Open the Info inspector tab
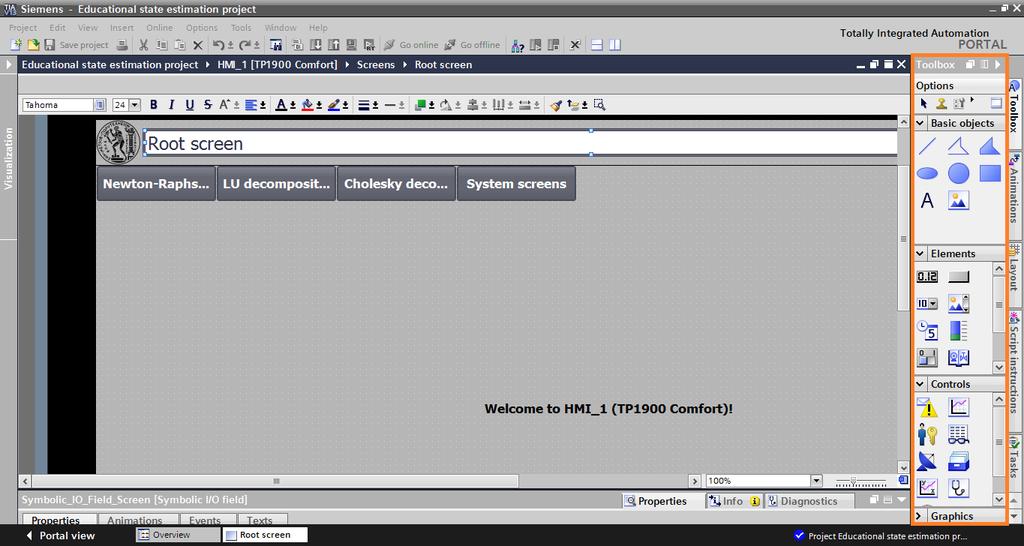Image resolution: width=1024 pixels, height=546 pixels. tap(733, 501)
